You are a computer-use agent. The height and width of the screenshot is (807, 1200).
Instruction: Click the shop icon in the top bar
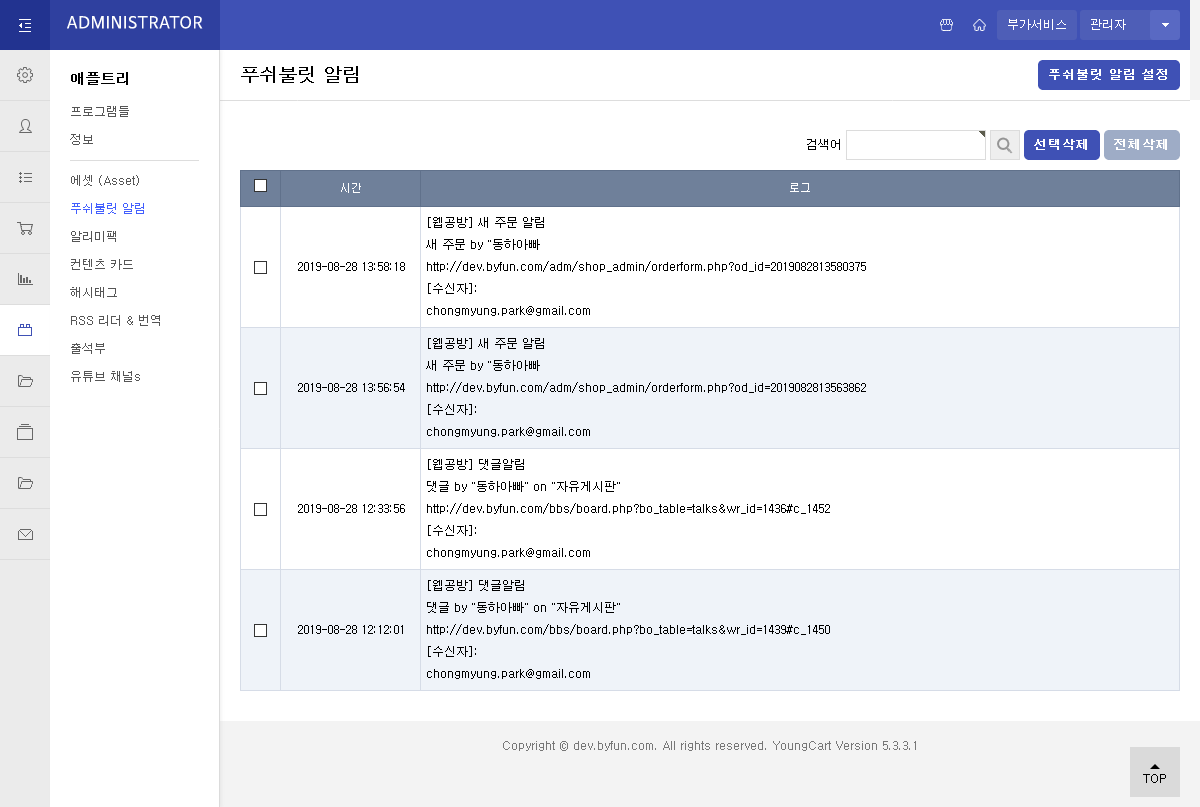(946, 25)
